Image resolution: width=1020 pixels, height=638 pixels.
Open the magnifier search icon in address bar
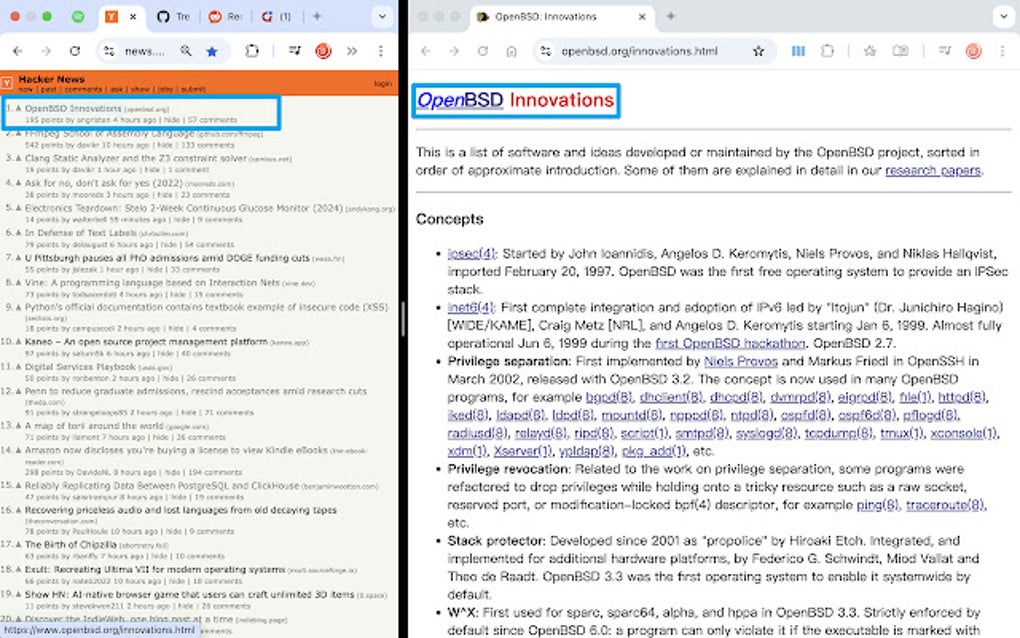(x=188, y=50)
